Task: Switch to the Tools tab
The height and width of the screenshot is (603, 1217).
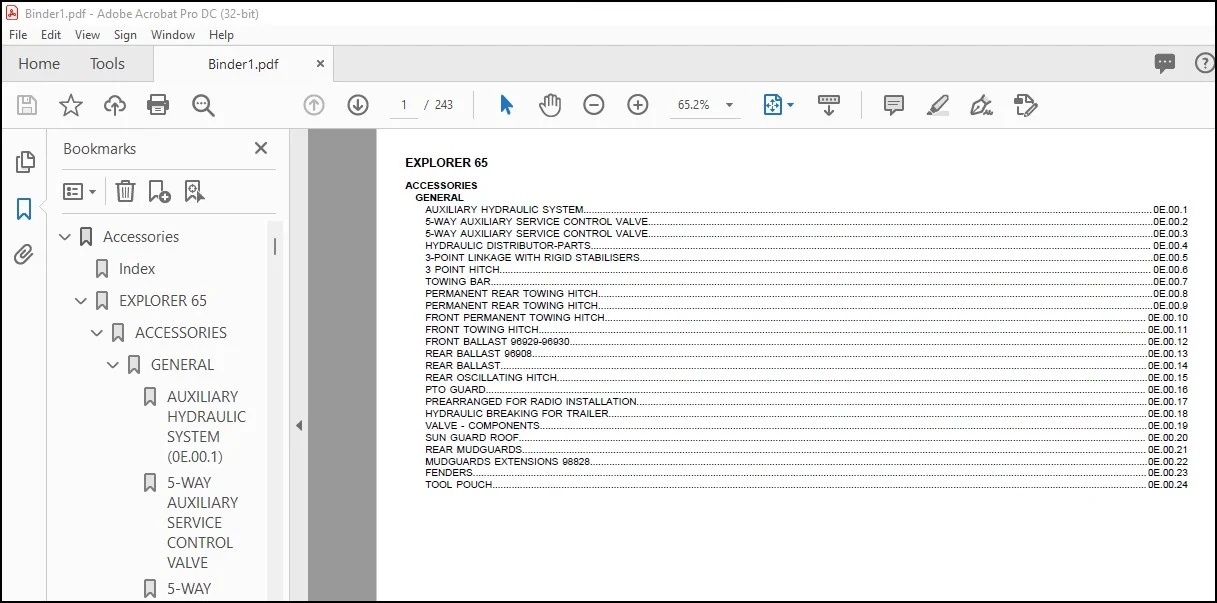Action: [107, 63]
